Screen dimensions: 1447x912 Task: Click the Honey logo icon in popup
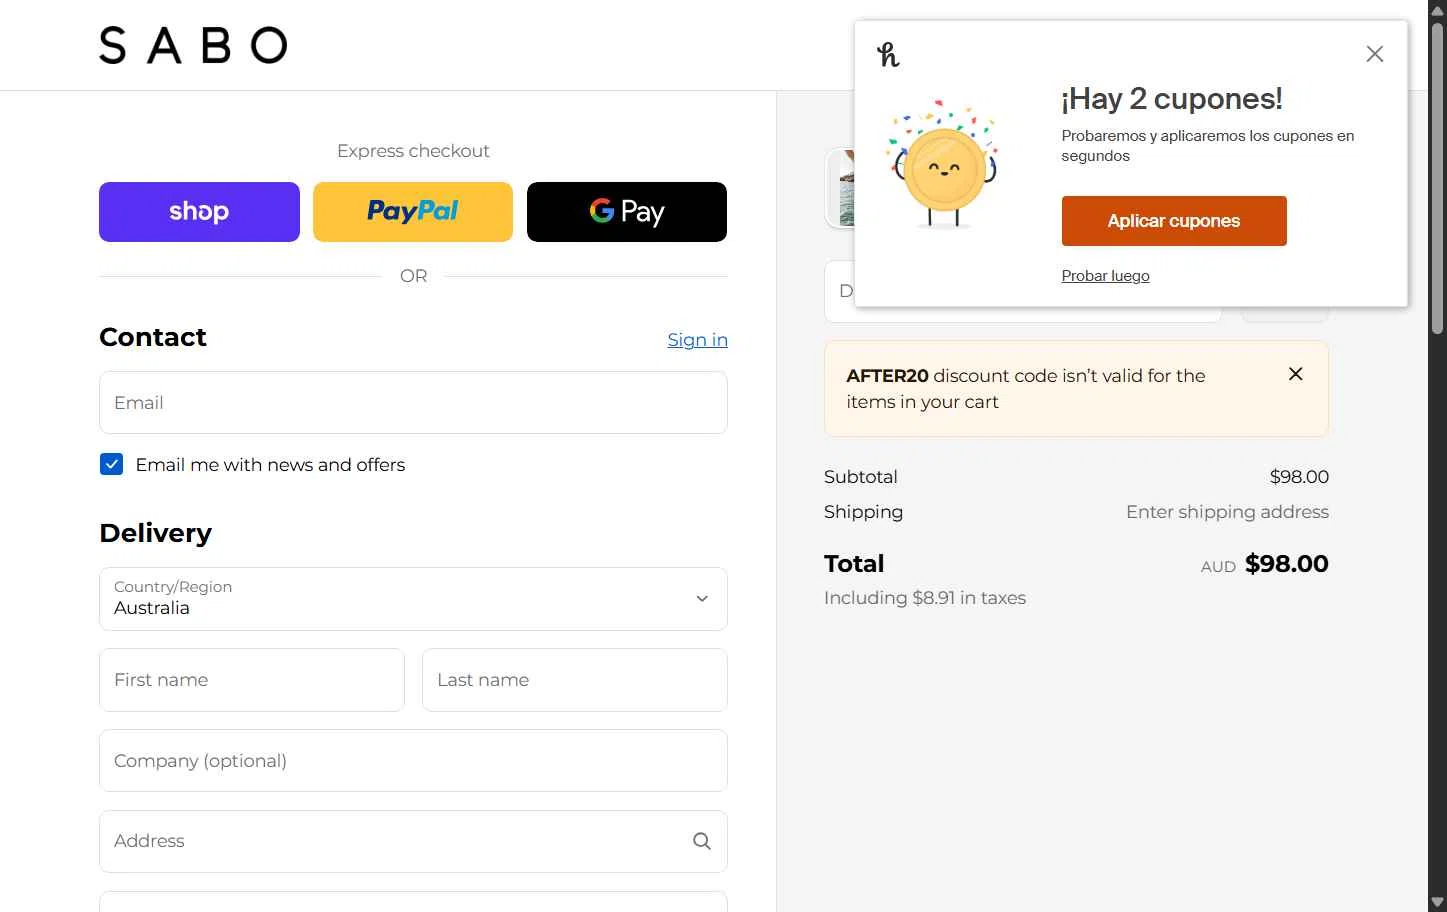pyautogui.click(x=888, y=55)
